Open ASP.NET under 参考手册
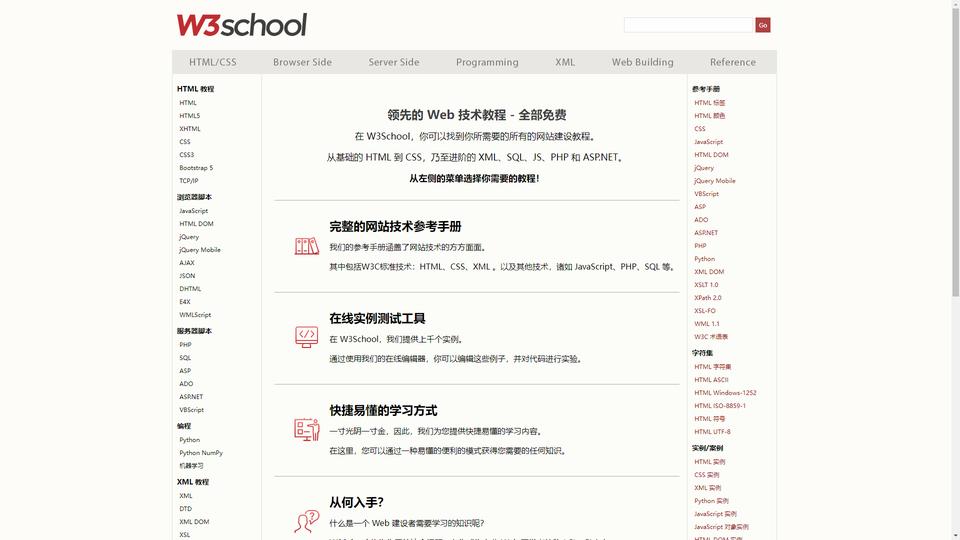Viewport: 960px width, 540px height. coord(706,233)
